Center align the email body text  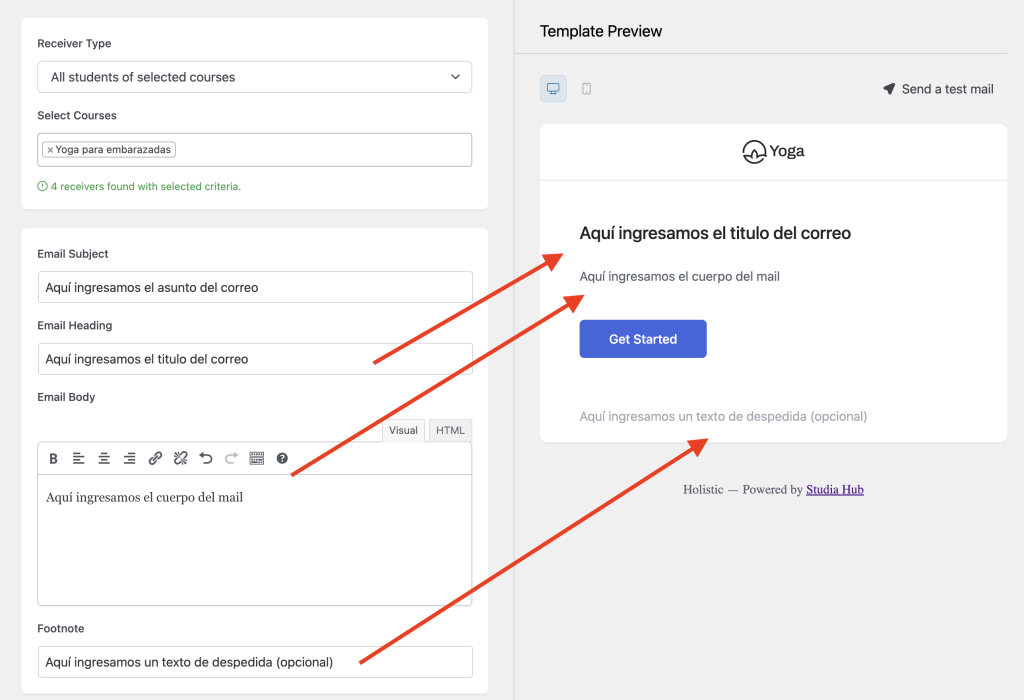pyautogui.click(x=104, y=458)
